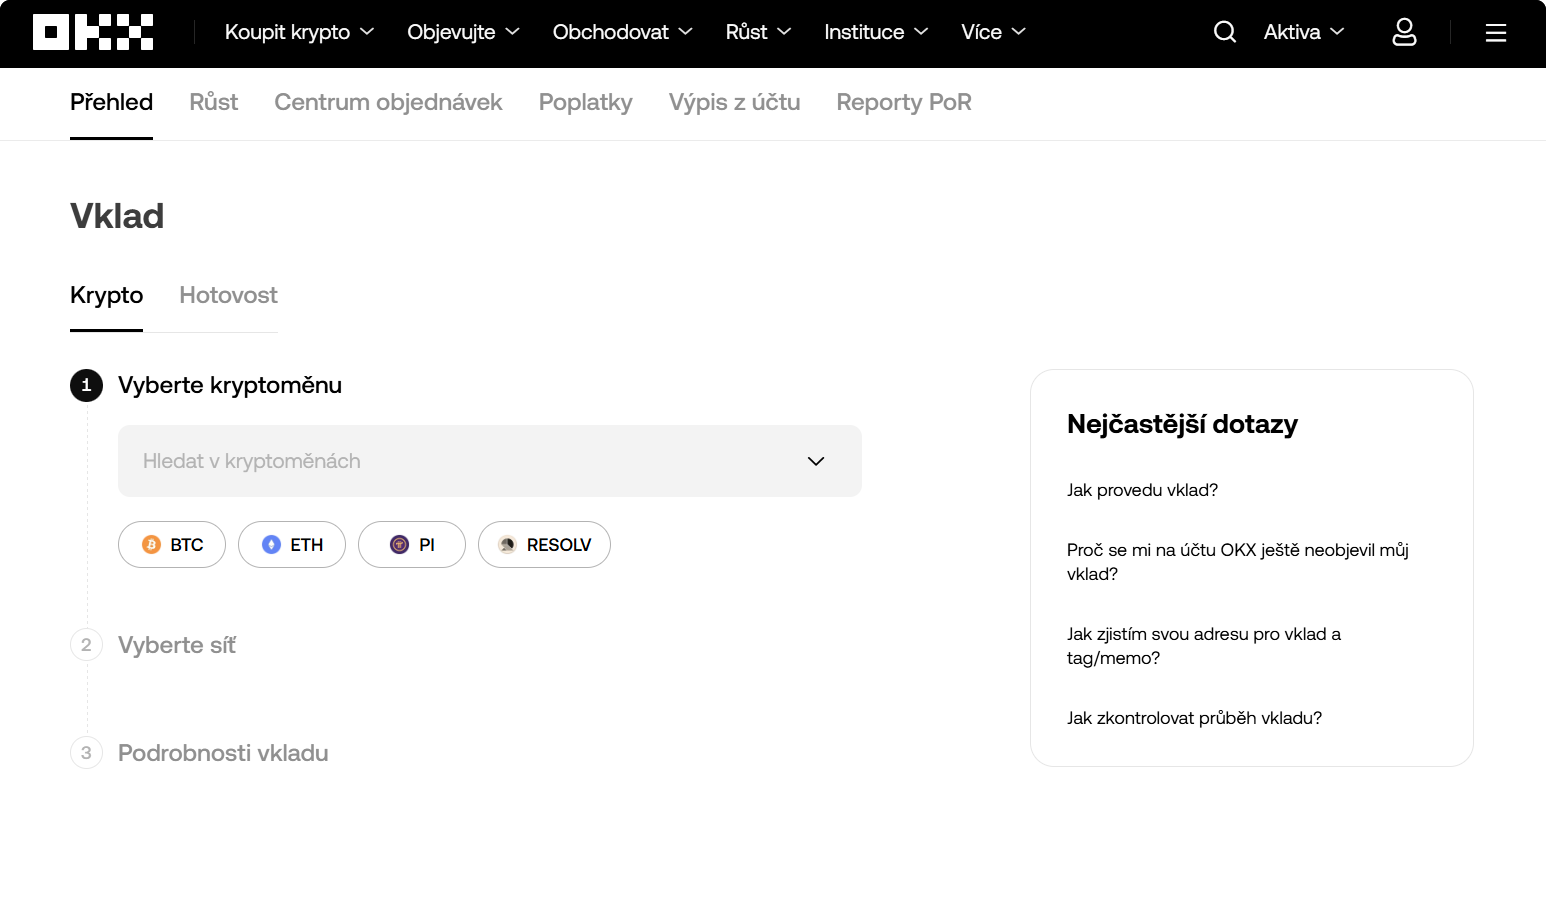The width and height of the screenshot is (1546, 910).
Task: Open the 'Jak provedu vklad?' FAQ link
Action: (x=1142, y=490)
